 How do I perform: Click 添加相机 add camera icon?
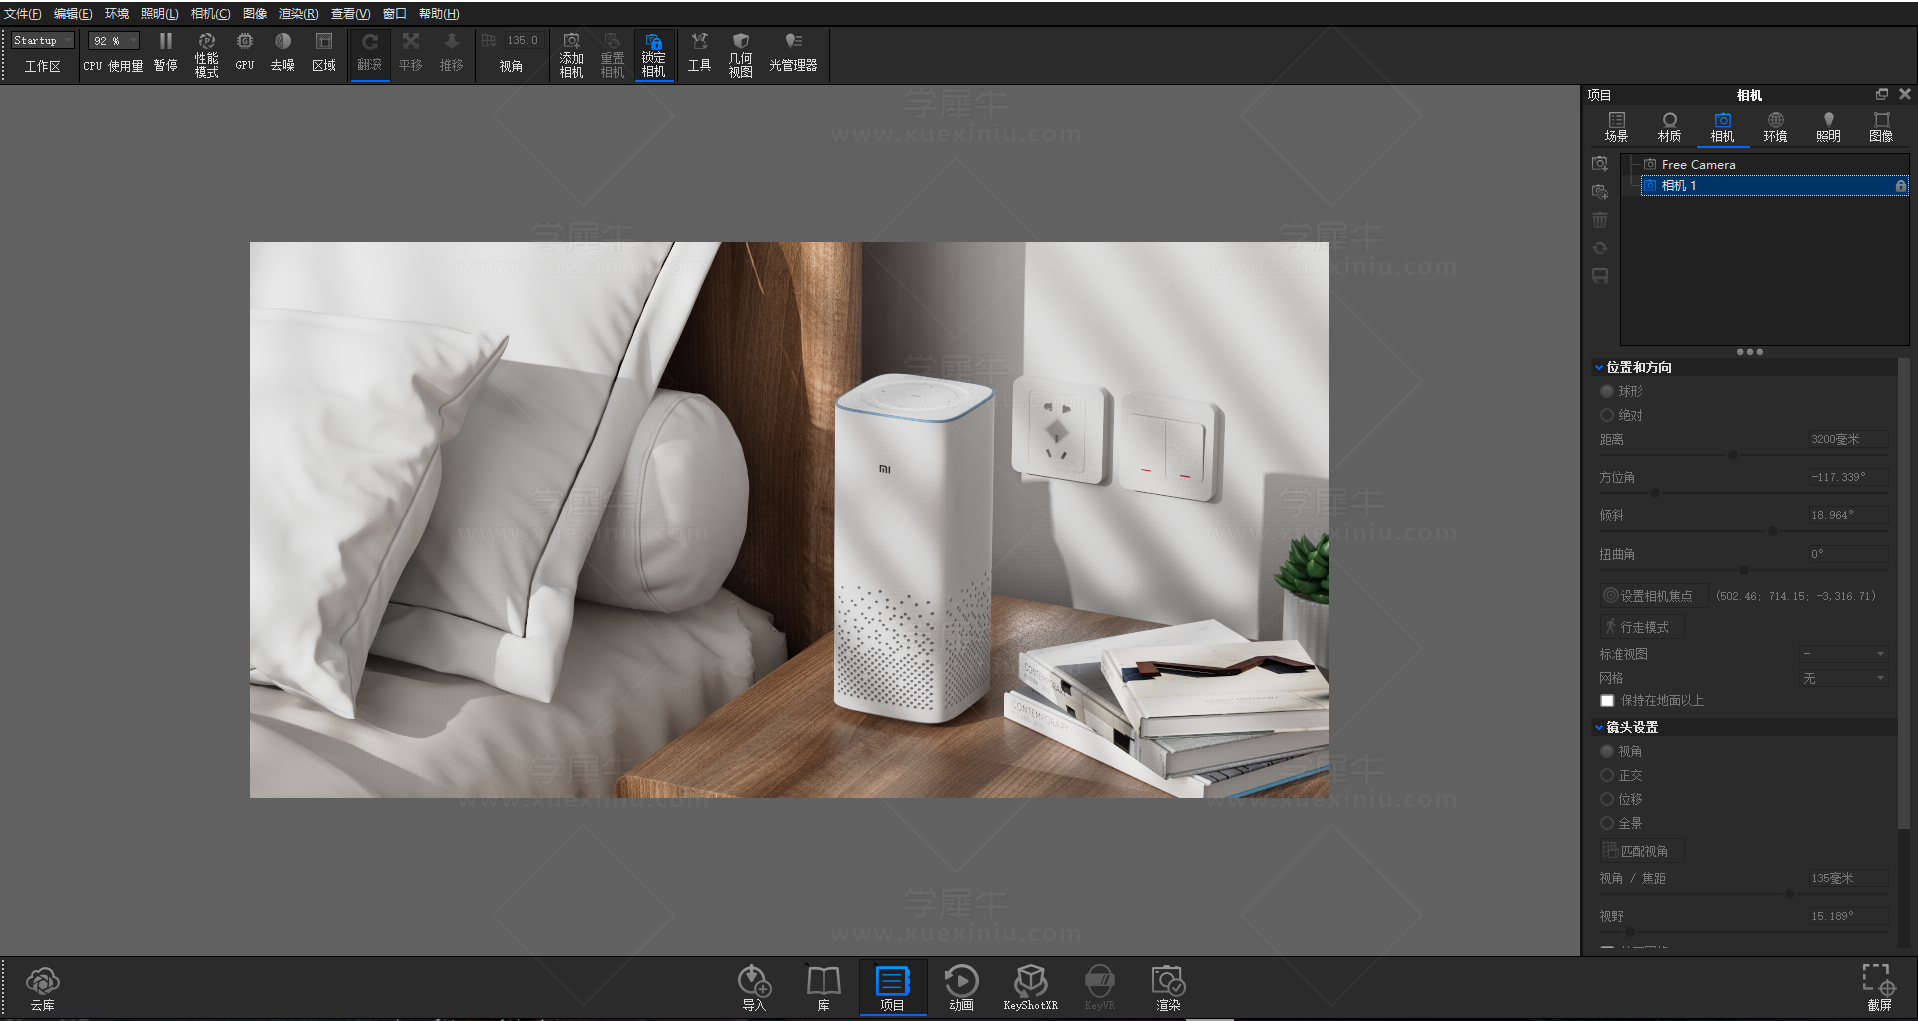572,55
